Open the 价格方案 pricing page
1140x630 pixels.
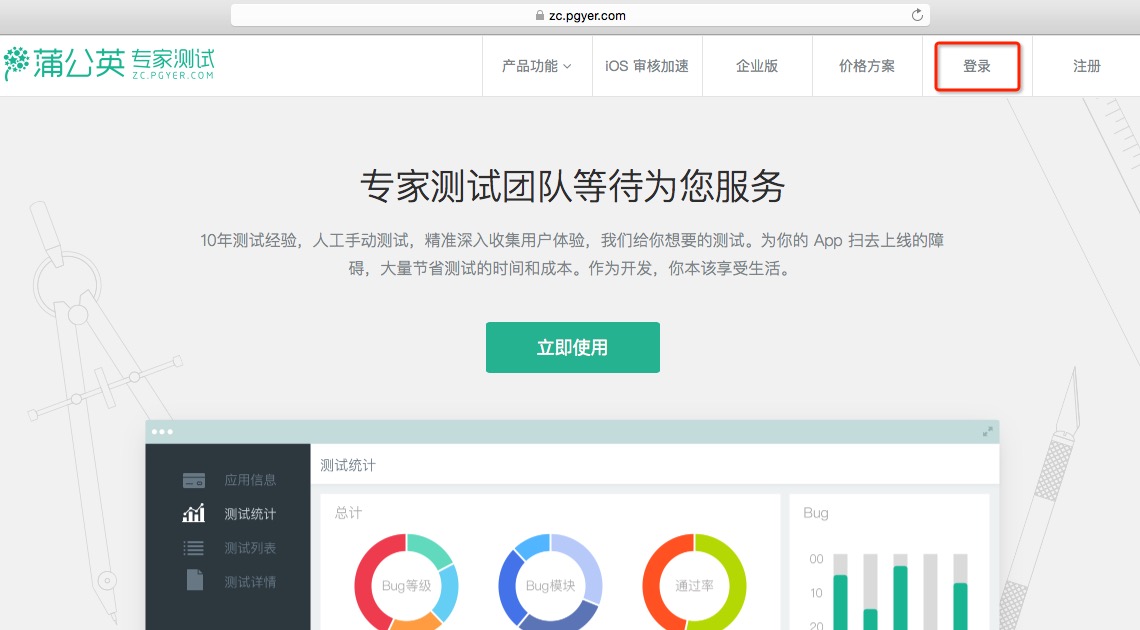click(x=867, y=66)
